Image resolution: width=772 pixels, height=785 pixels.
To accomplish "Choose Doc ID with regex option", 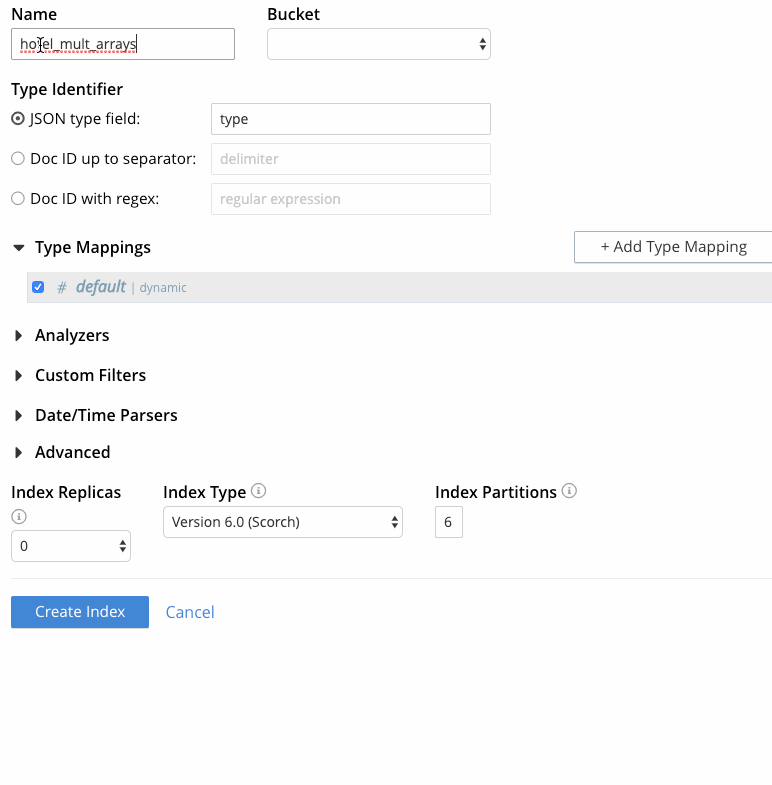I will point(18,199).
